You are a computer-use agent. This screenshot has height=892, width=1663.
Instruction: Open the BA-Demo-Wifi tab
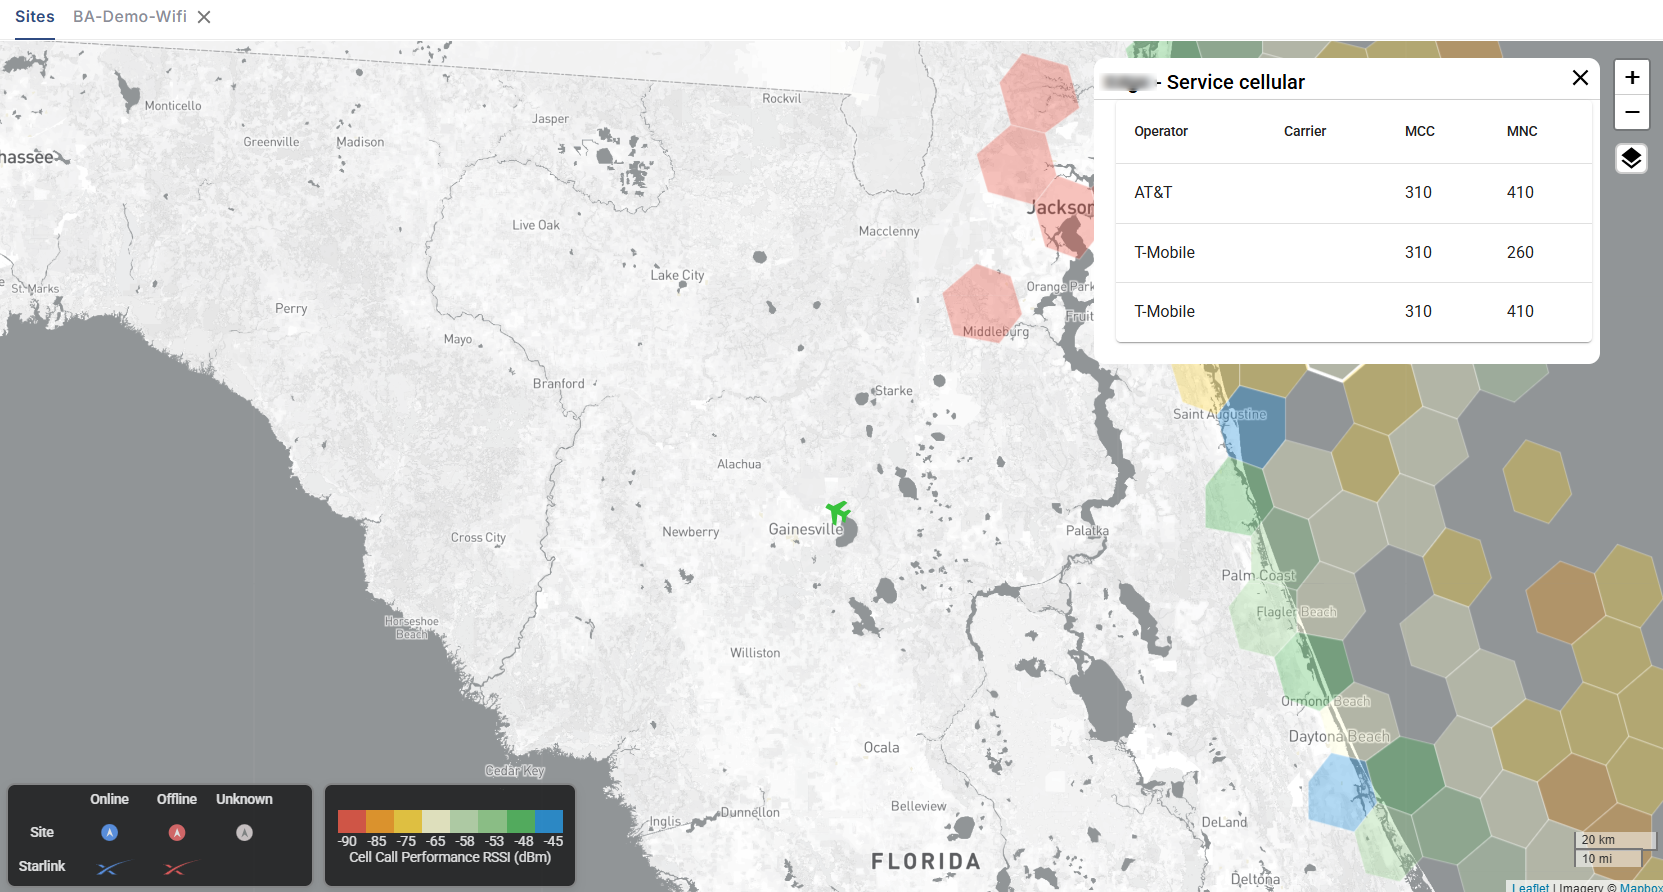130,17
